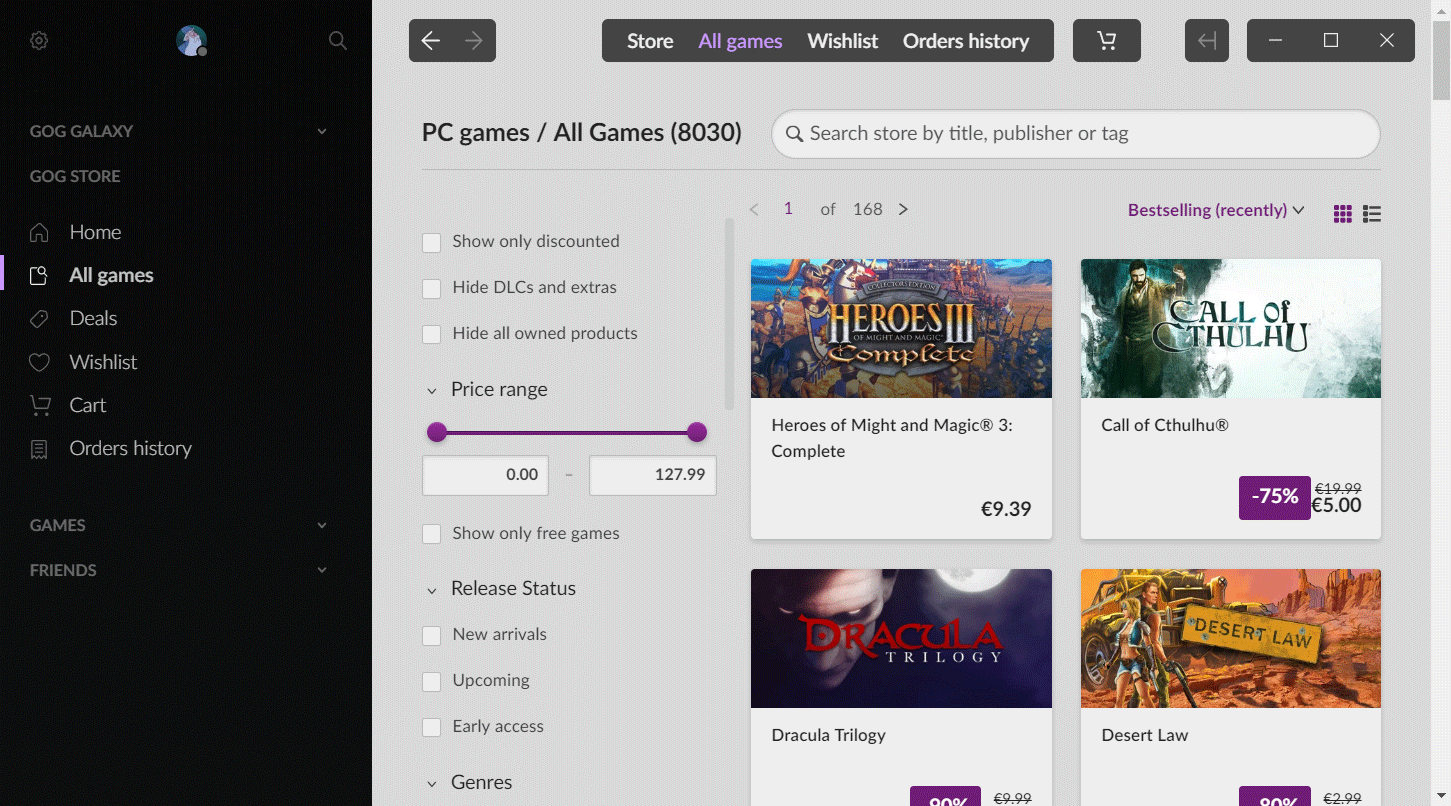Click the Wishlist heart icon in sidebar
Image resolution: width=1451 pixels, height=806 pixels.
click(x=39, y=362)
